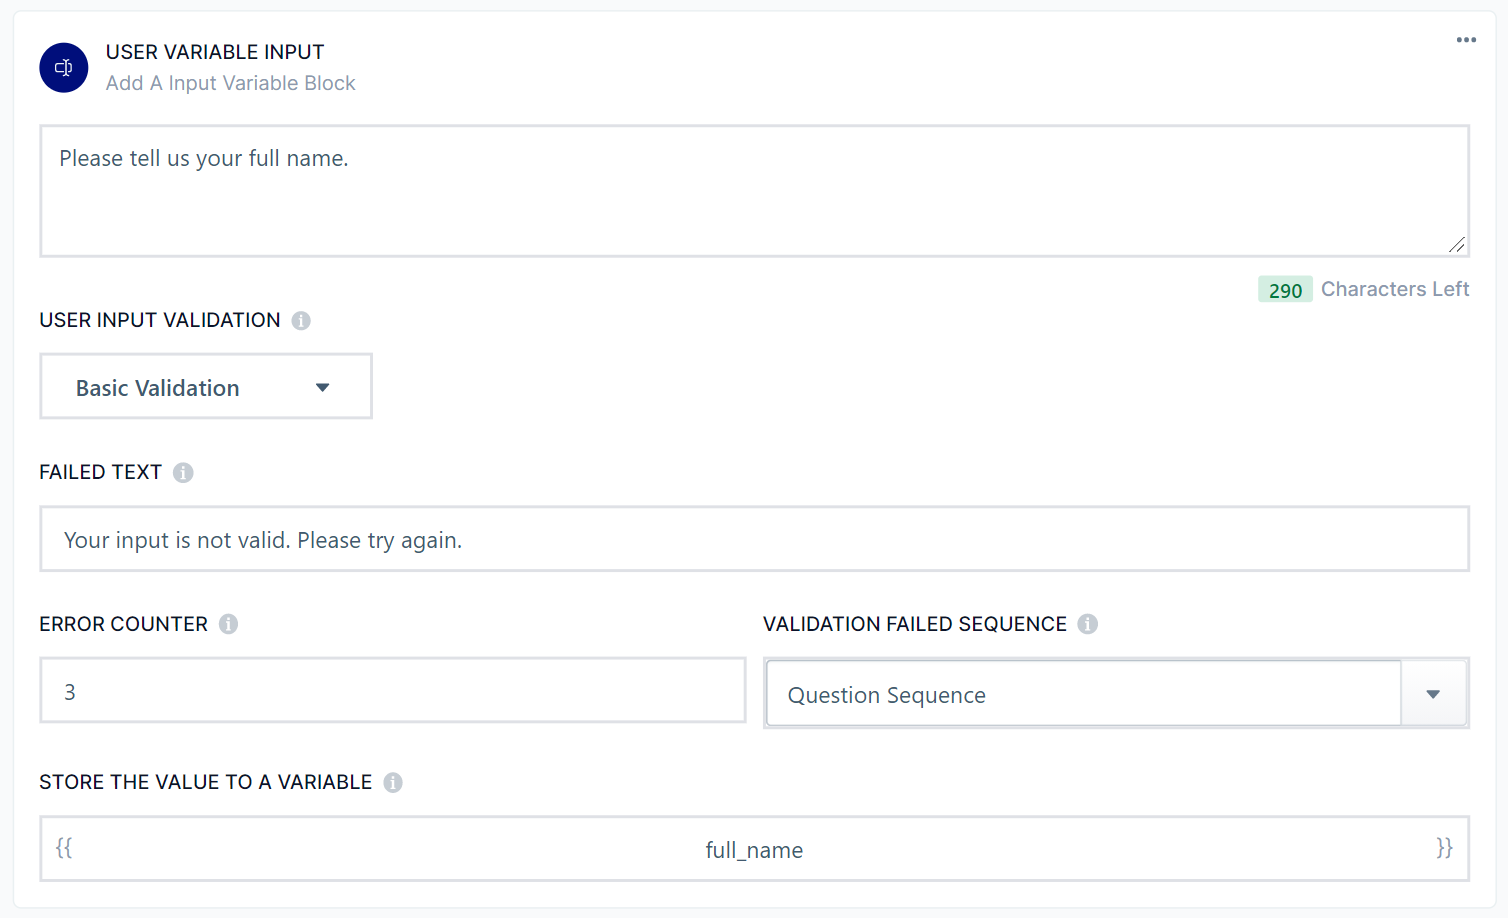Expand the Question Sequence dropdown arrow
This screenshot has height=918, width=1508.
(1433, 694)
